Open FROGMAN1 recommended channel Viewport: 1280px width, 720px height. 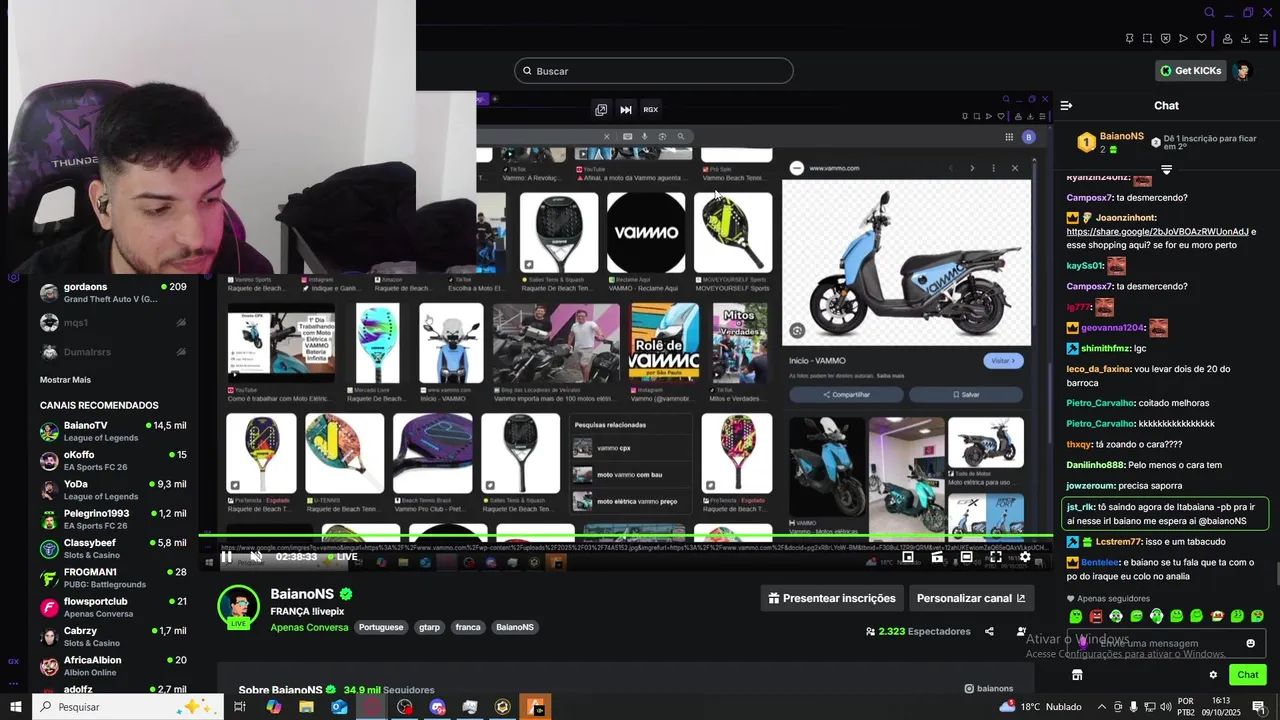coord(113,578)
